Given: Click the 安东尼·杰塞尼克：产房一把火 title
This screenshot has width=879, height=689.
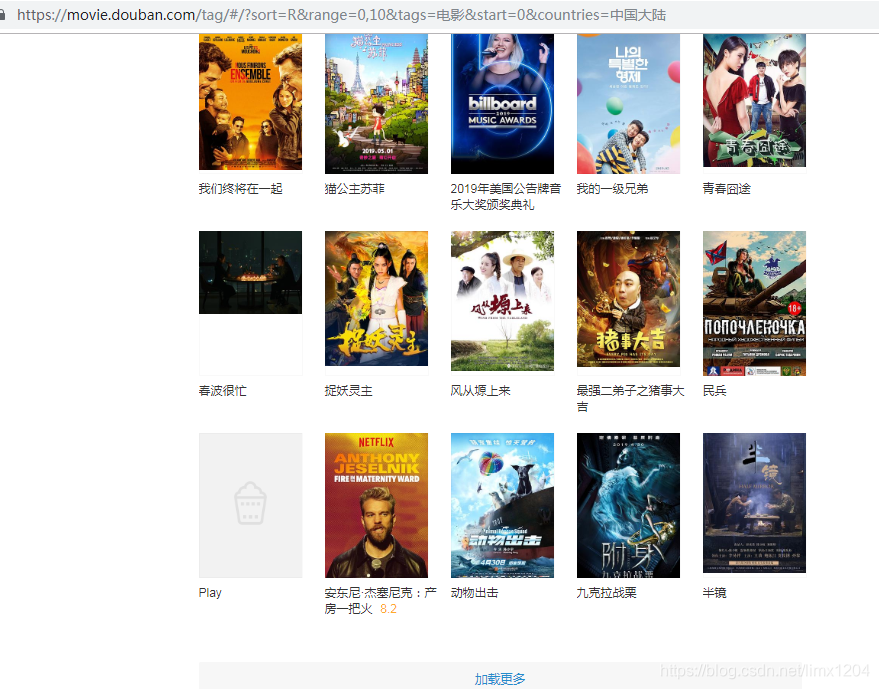Looking at the screenshot, I should [381, 600].
